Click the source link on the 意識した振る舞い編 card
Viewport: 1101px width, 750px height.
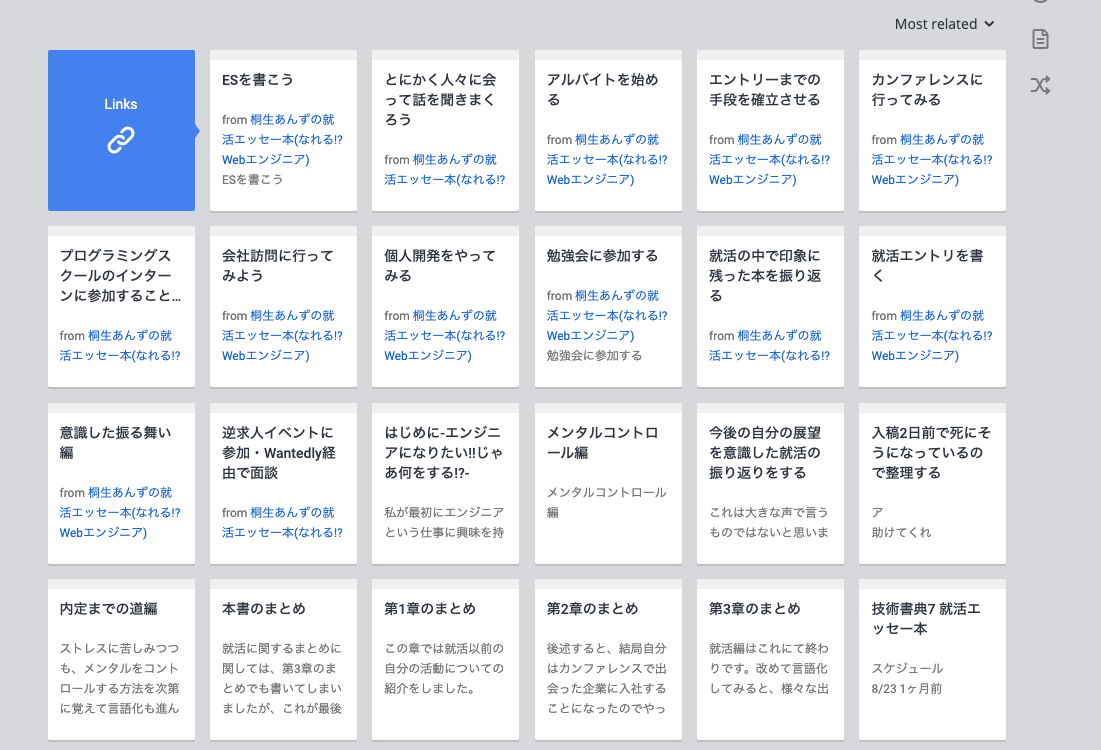click(x=121, y=511)
